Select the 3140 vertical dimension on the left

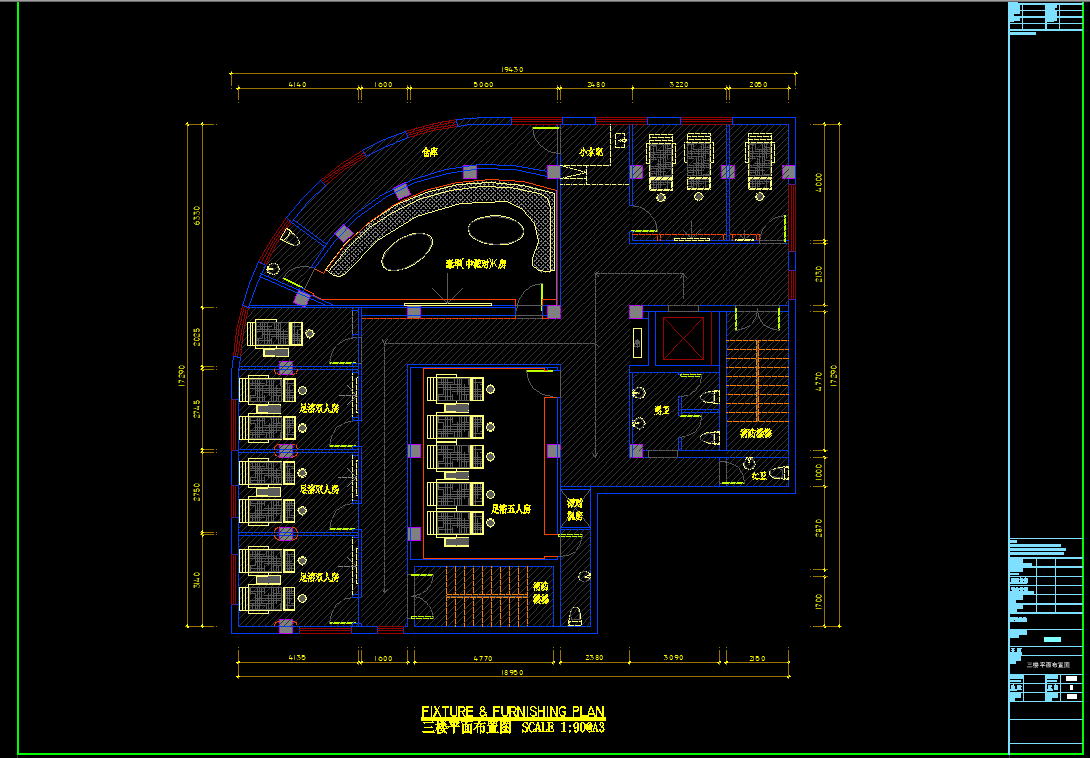(x=197, y=581)
